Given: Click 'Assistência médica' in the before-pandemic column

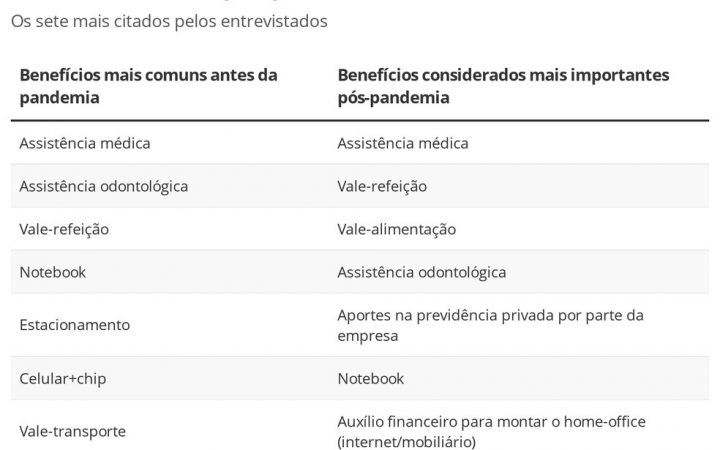Looking at the screenshot, I should [x=85, y=143].
